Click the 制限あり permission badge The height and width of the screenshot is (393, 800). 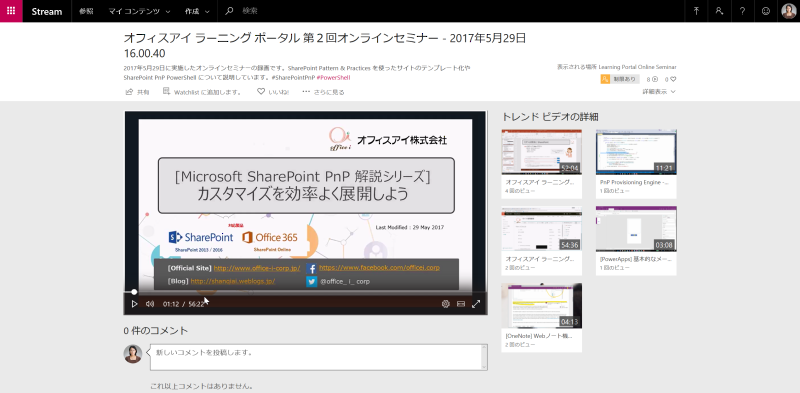620,79
